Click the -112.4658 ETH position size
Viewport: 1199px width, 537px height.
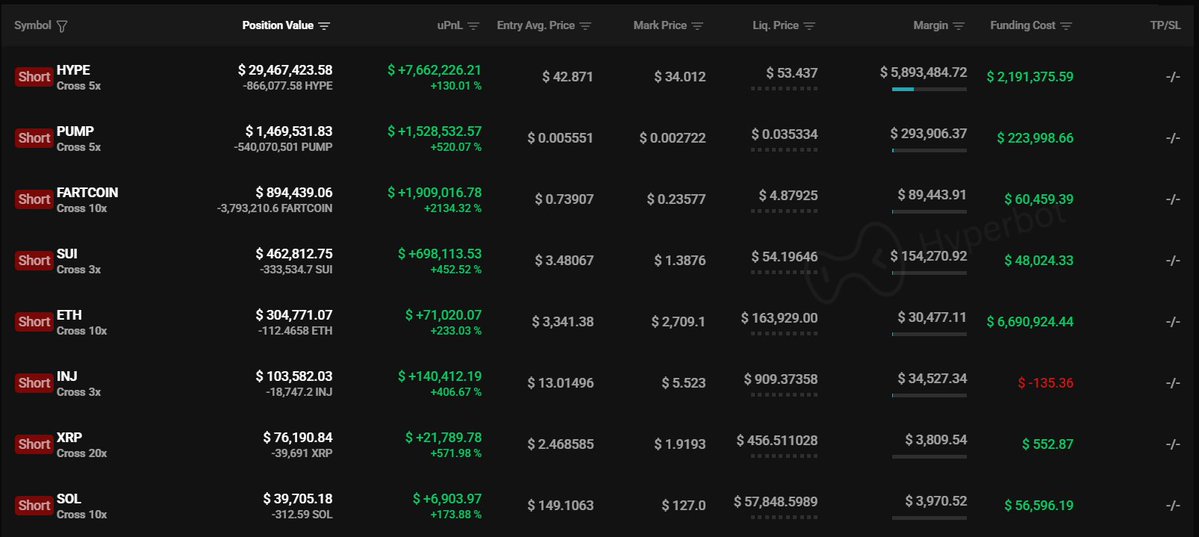coord(295,331)
